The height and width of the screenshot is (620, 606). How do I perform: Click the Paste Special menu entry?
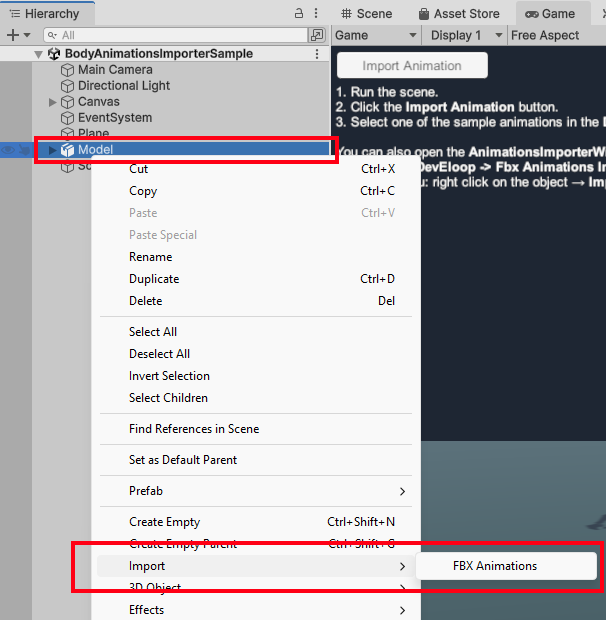coord(255,235)
